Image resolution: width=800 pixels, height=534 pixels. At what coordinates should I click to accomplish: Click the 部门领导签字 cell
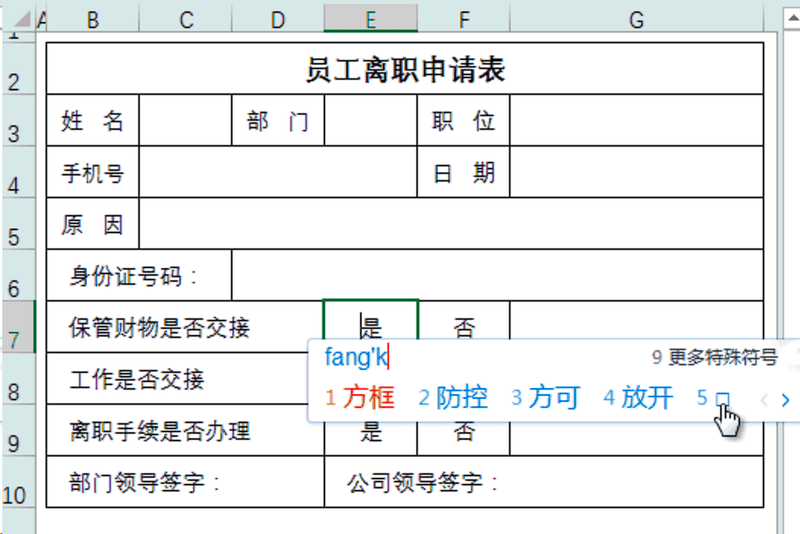pyautogui.click(x=185, y=482)
